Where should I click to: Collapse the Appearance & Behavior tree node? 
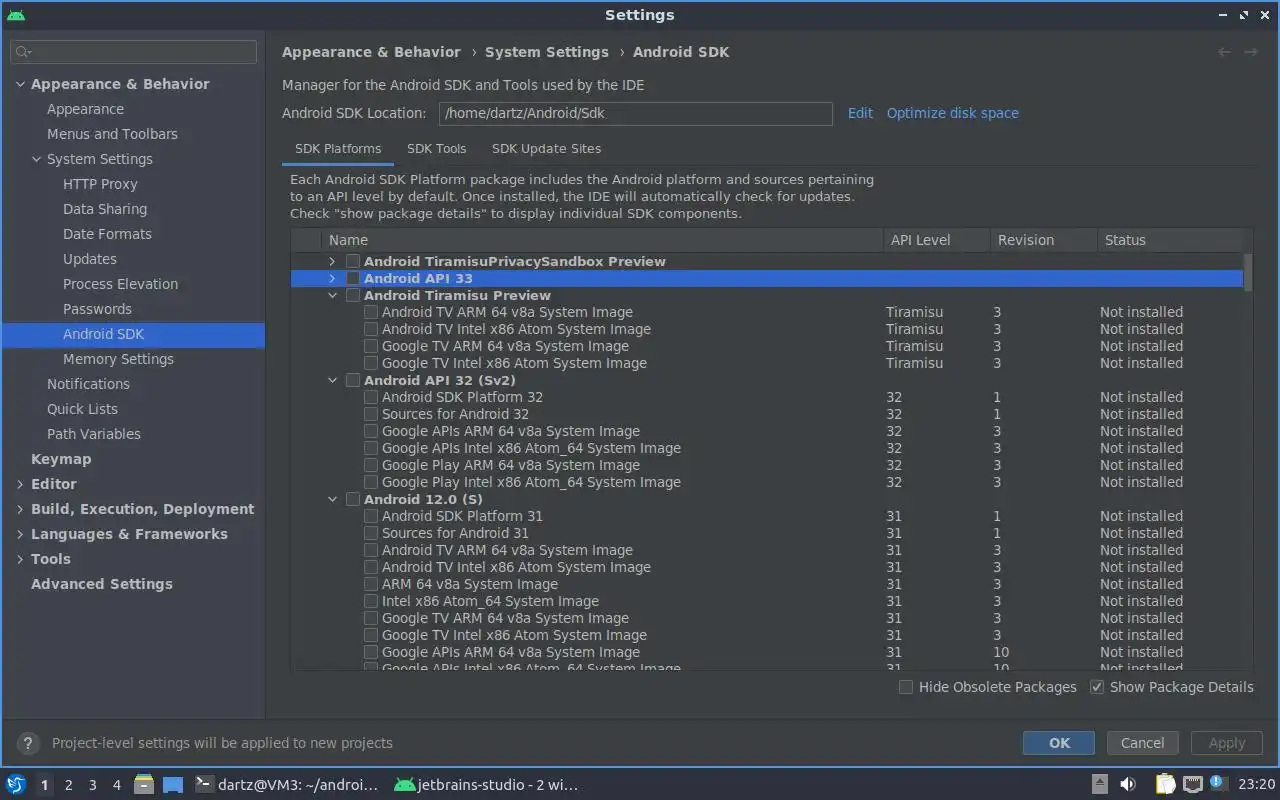coord(20,85)
